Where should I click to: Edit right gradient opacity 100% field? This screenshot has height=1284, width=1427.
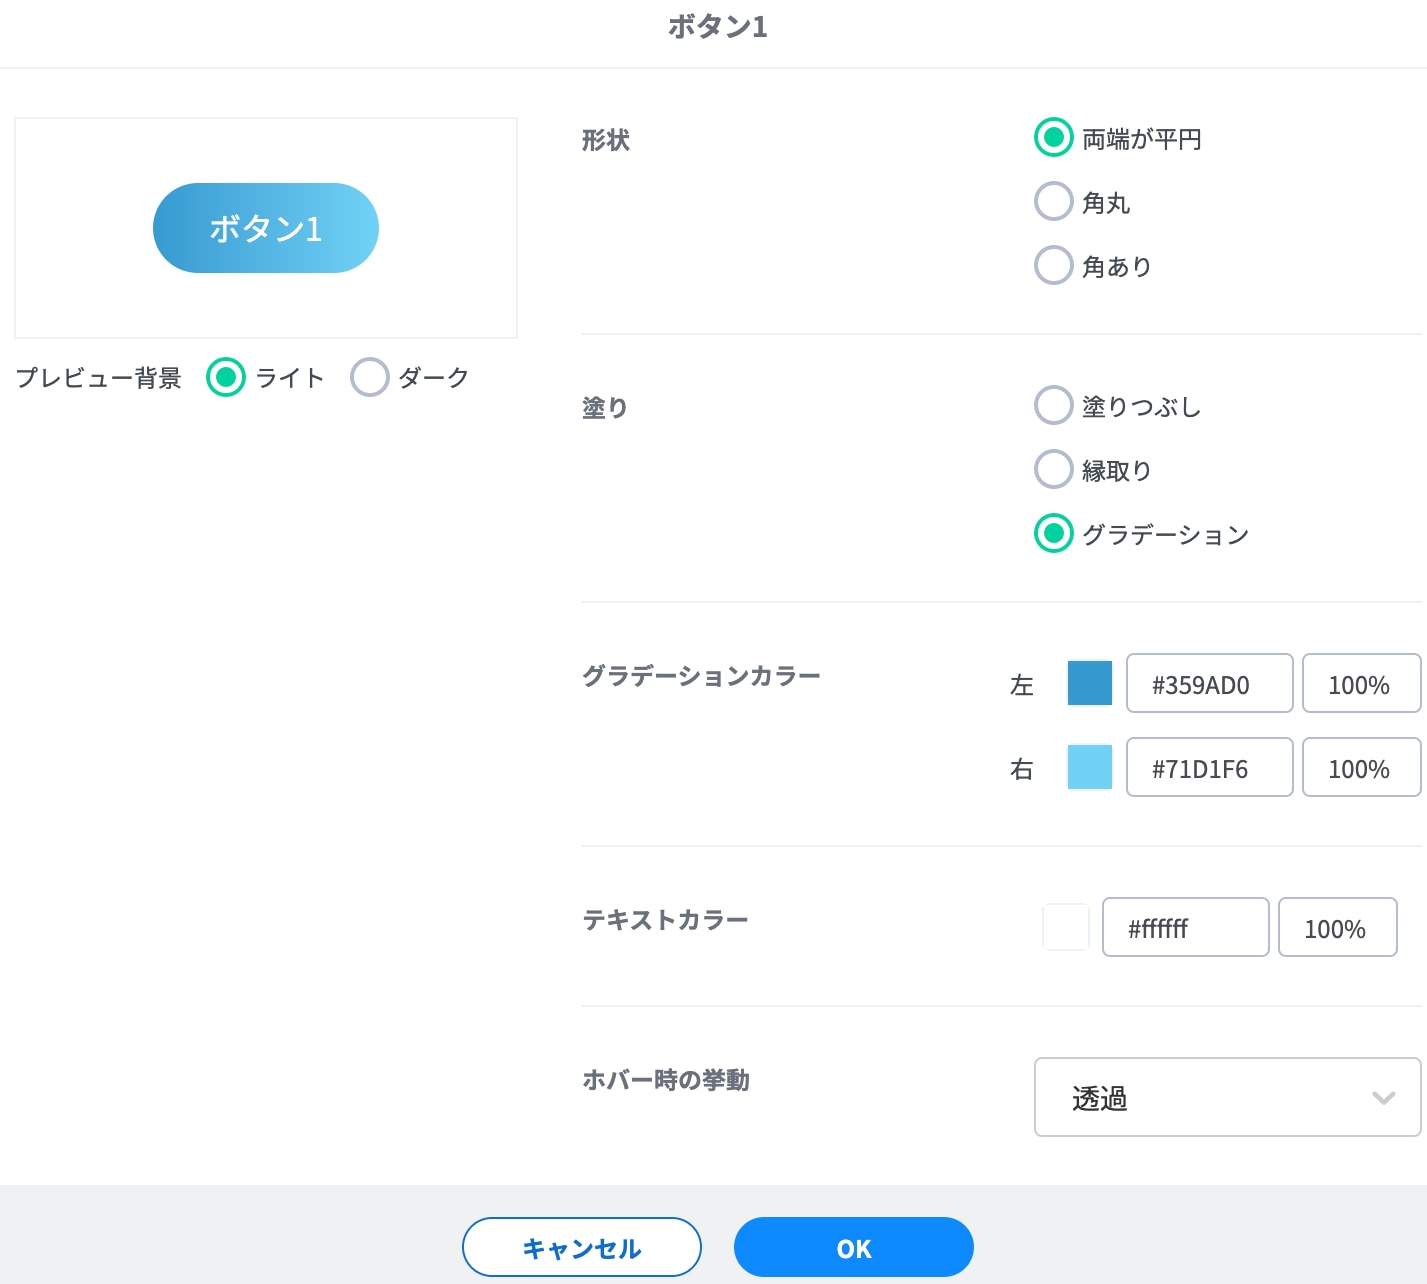point(1362,767)
